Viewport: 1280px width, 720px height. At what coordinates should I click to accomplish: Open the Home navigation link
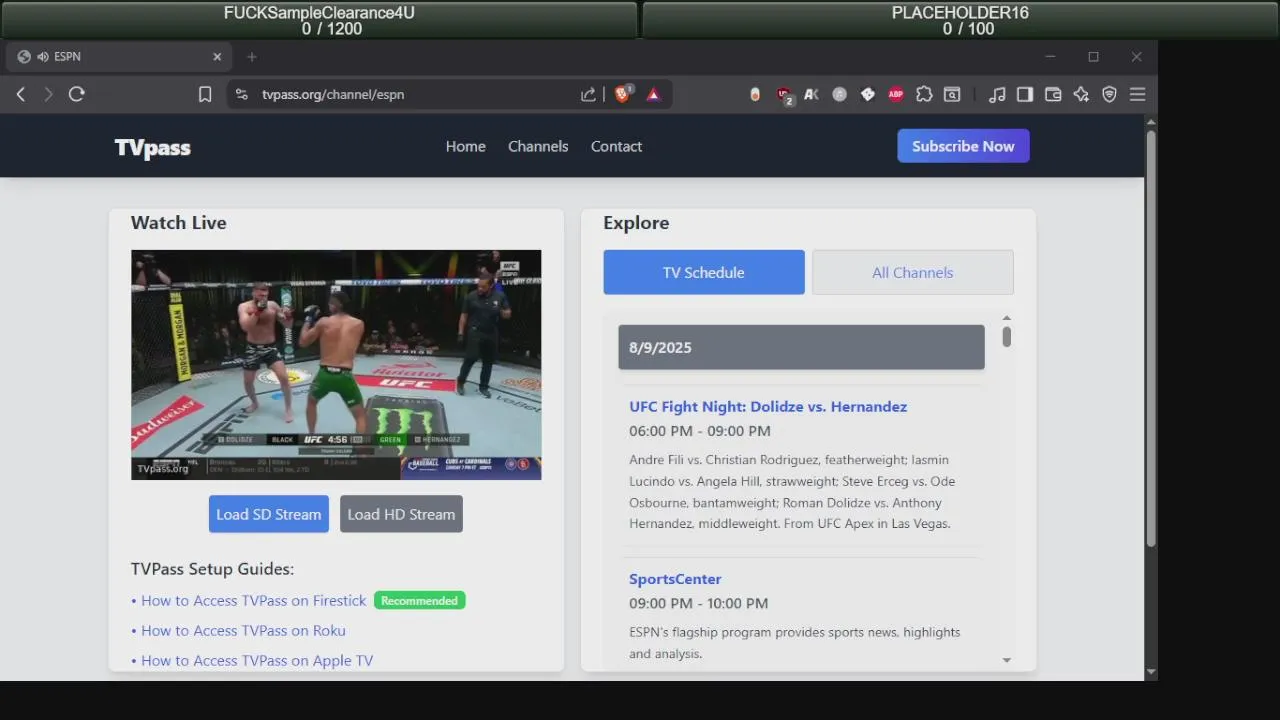[x=465, y=146]
